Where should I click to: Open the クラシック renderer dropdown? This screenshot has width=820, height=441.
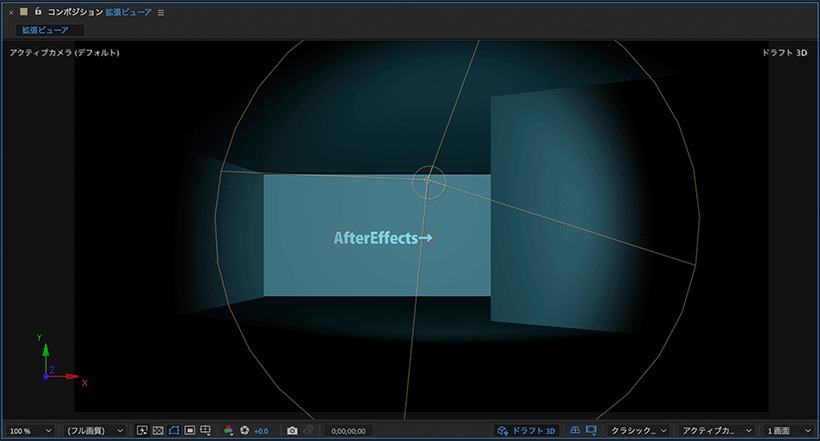[x=639, y=431]
